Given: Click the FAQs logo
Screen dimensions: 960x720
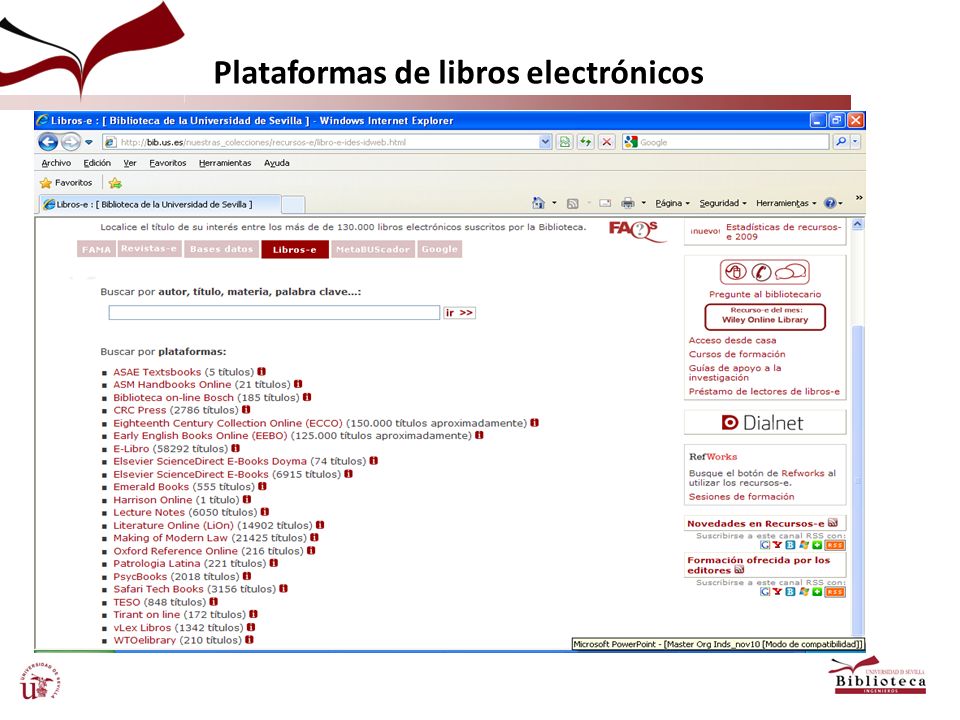Looking at the screenshot, I should [636, 231].
